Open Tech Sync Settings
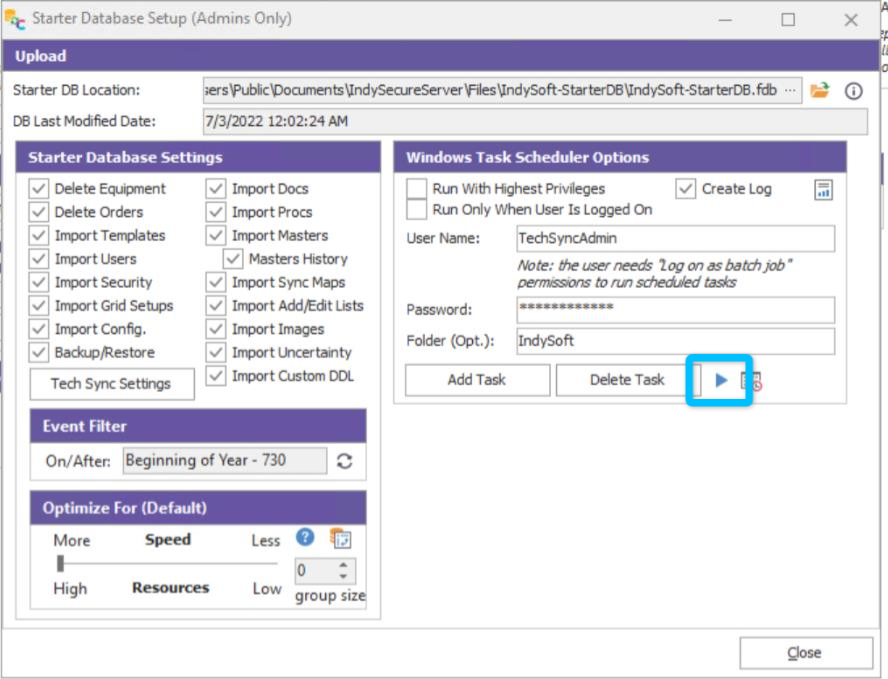 pyautogui.click(x=111, y=384)
